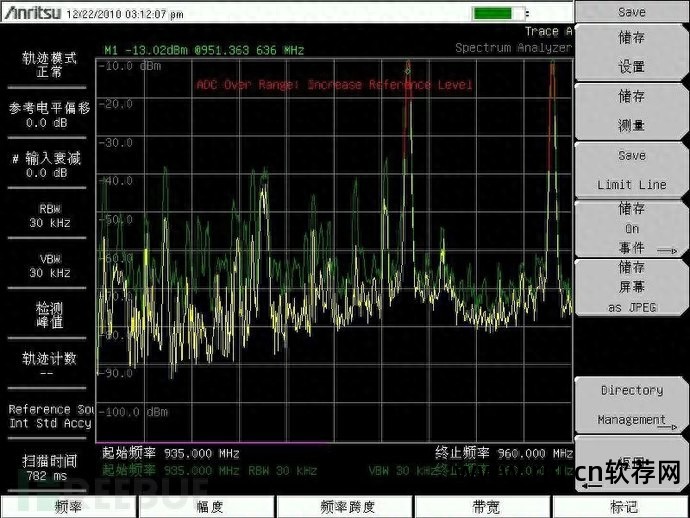690x518 pixels.
Task: Open the 频率 menu at the bottom
Action: (x=68, y=507)
